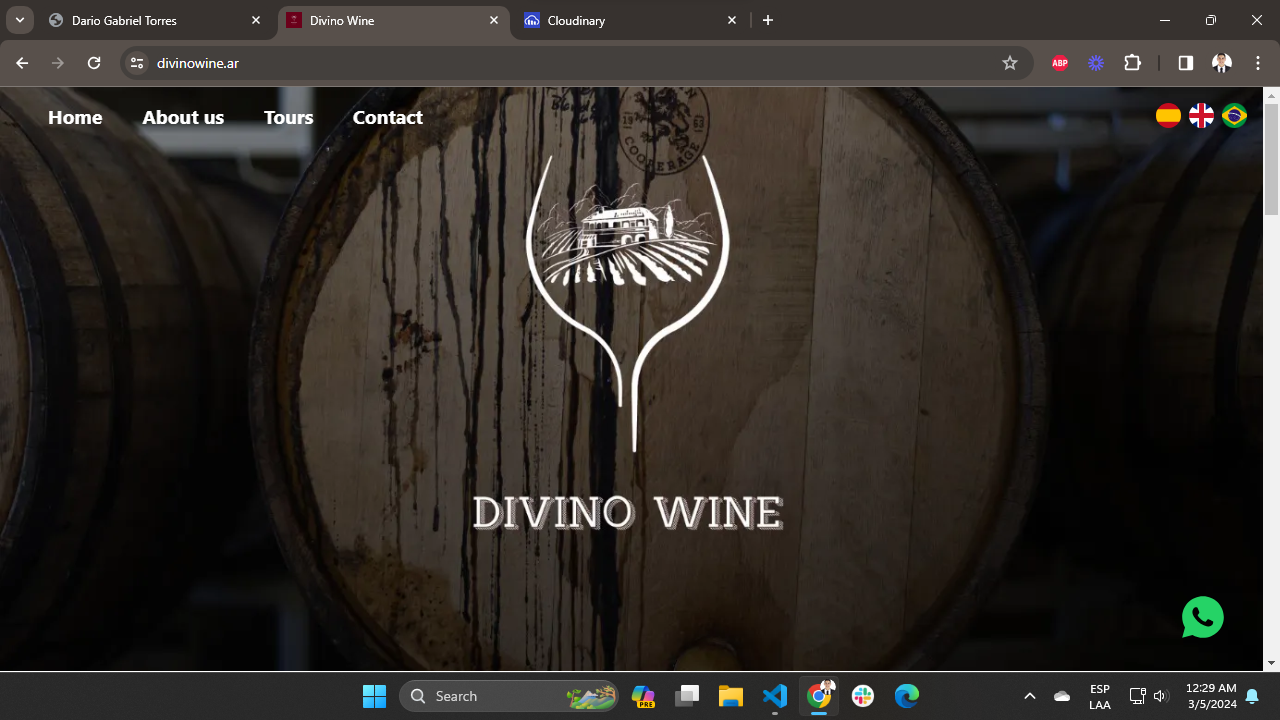This screenshot has width=1280, height=720.
Task: Click the page scrollbar down arrow
Action: point(1271,662)
